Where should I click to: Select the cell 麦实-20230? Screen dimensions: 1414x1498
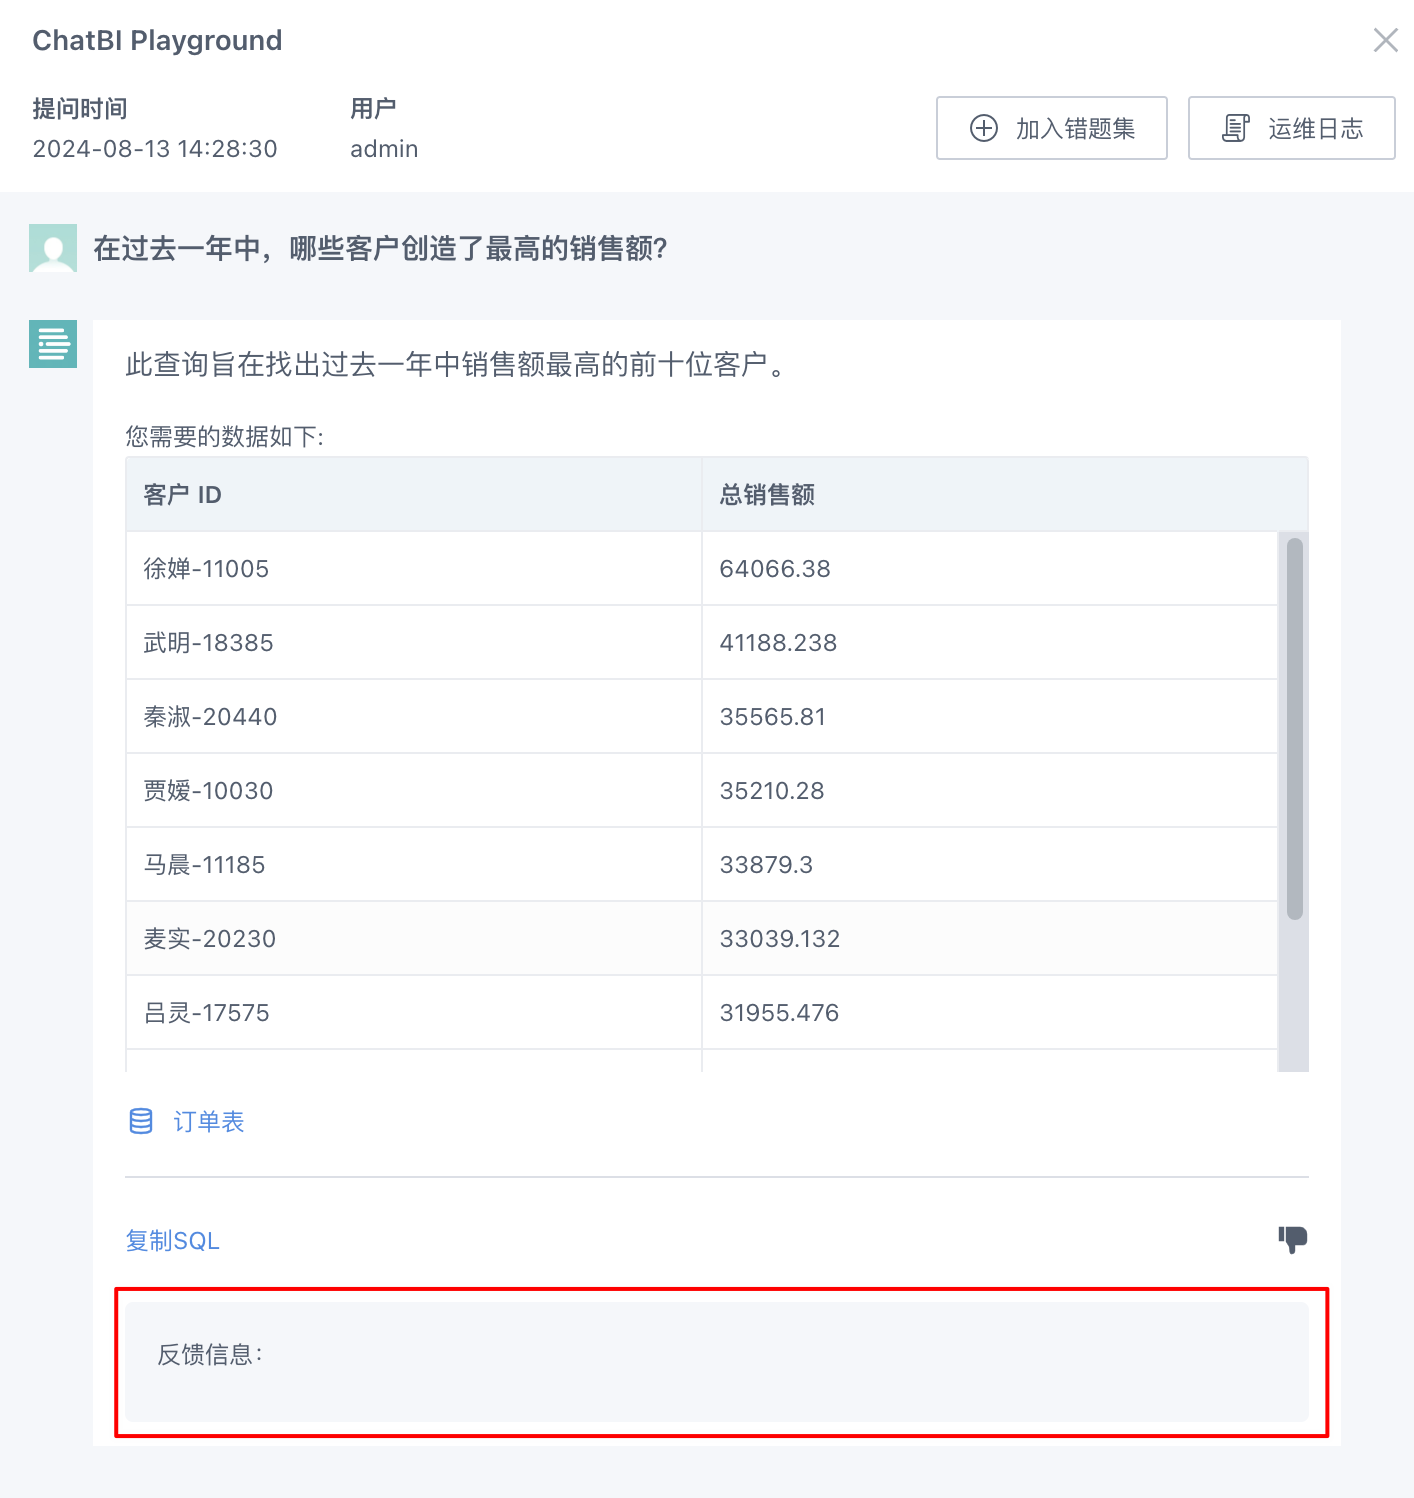coord(414,939)
